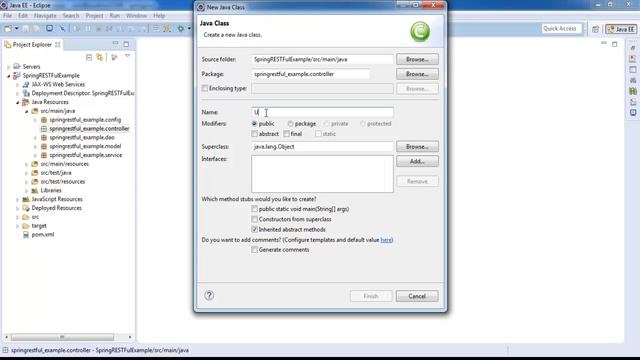Browse for the Superclass
The image size is (640, 360).
[x=417, y=146]
